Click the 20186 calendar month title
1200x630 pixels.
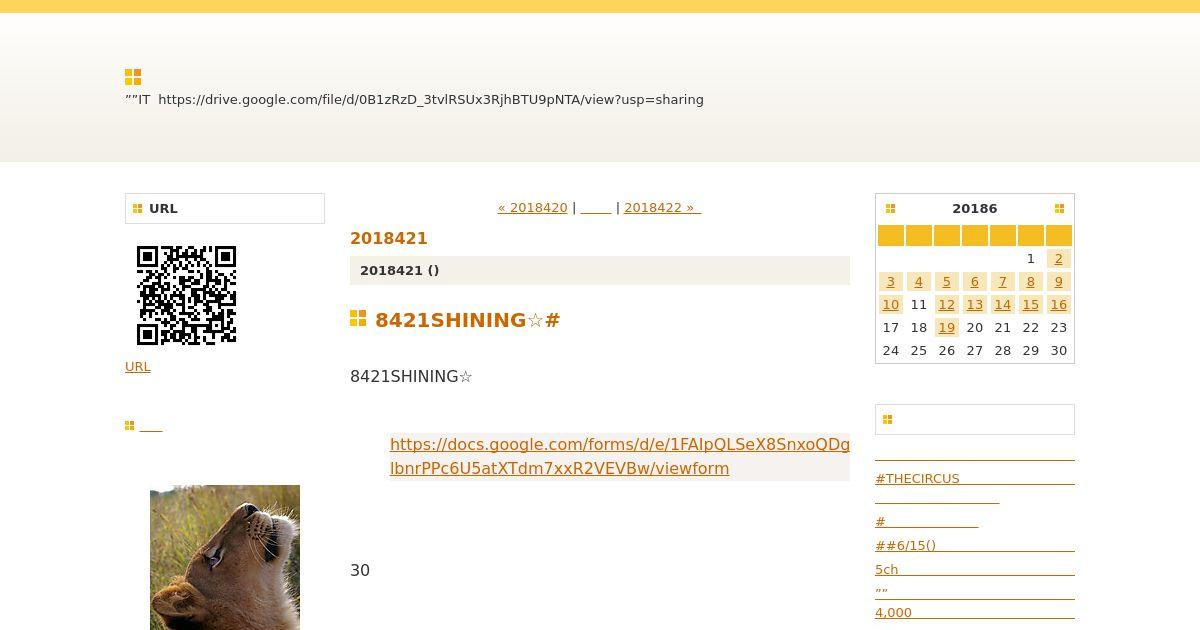coord(975,209)
